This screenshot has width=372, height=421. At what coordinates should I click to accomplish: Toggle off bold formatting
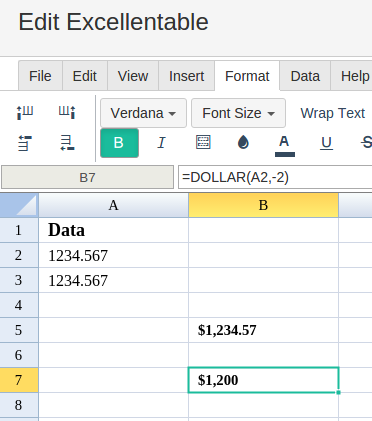119,143
